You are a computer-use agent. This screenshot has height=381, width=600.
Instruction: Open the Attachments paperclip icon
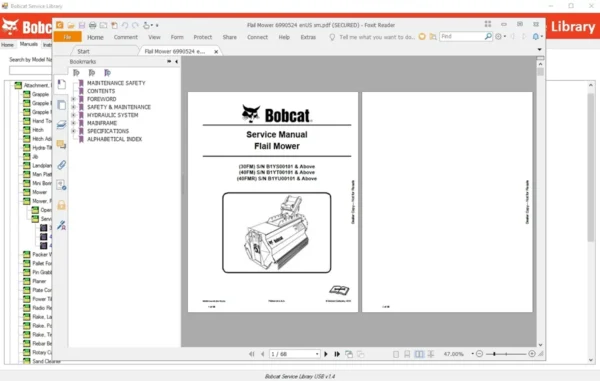click(61, 164)
